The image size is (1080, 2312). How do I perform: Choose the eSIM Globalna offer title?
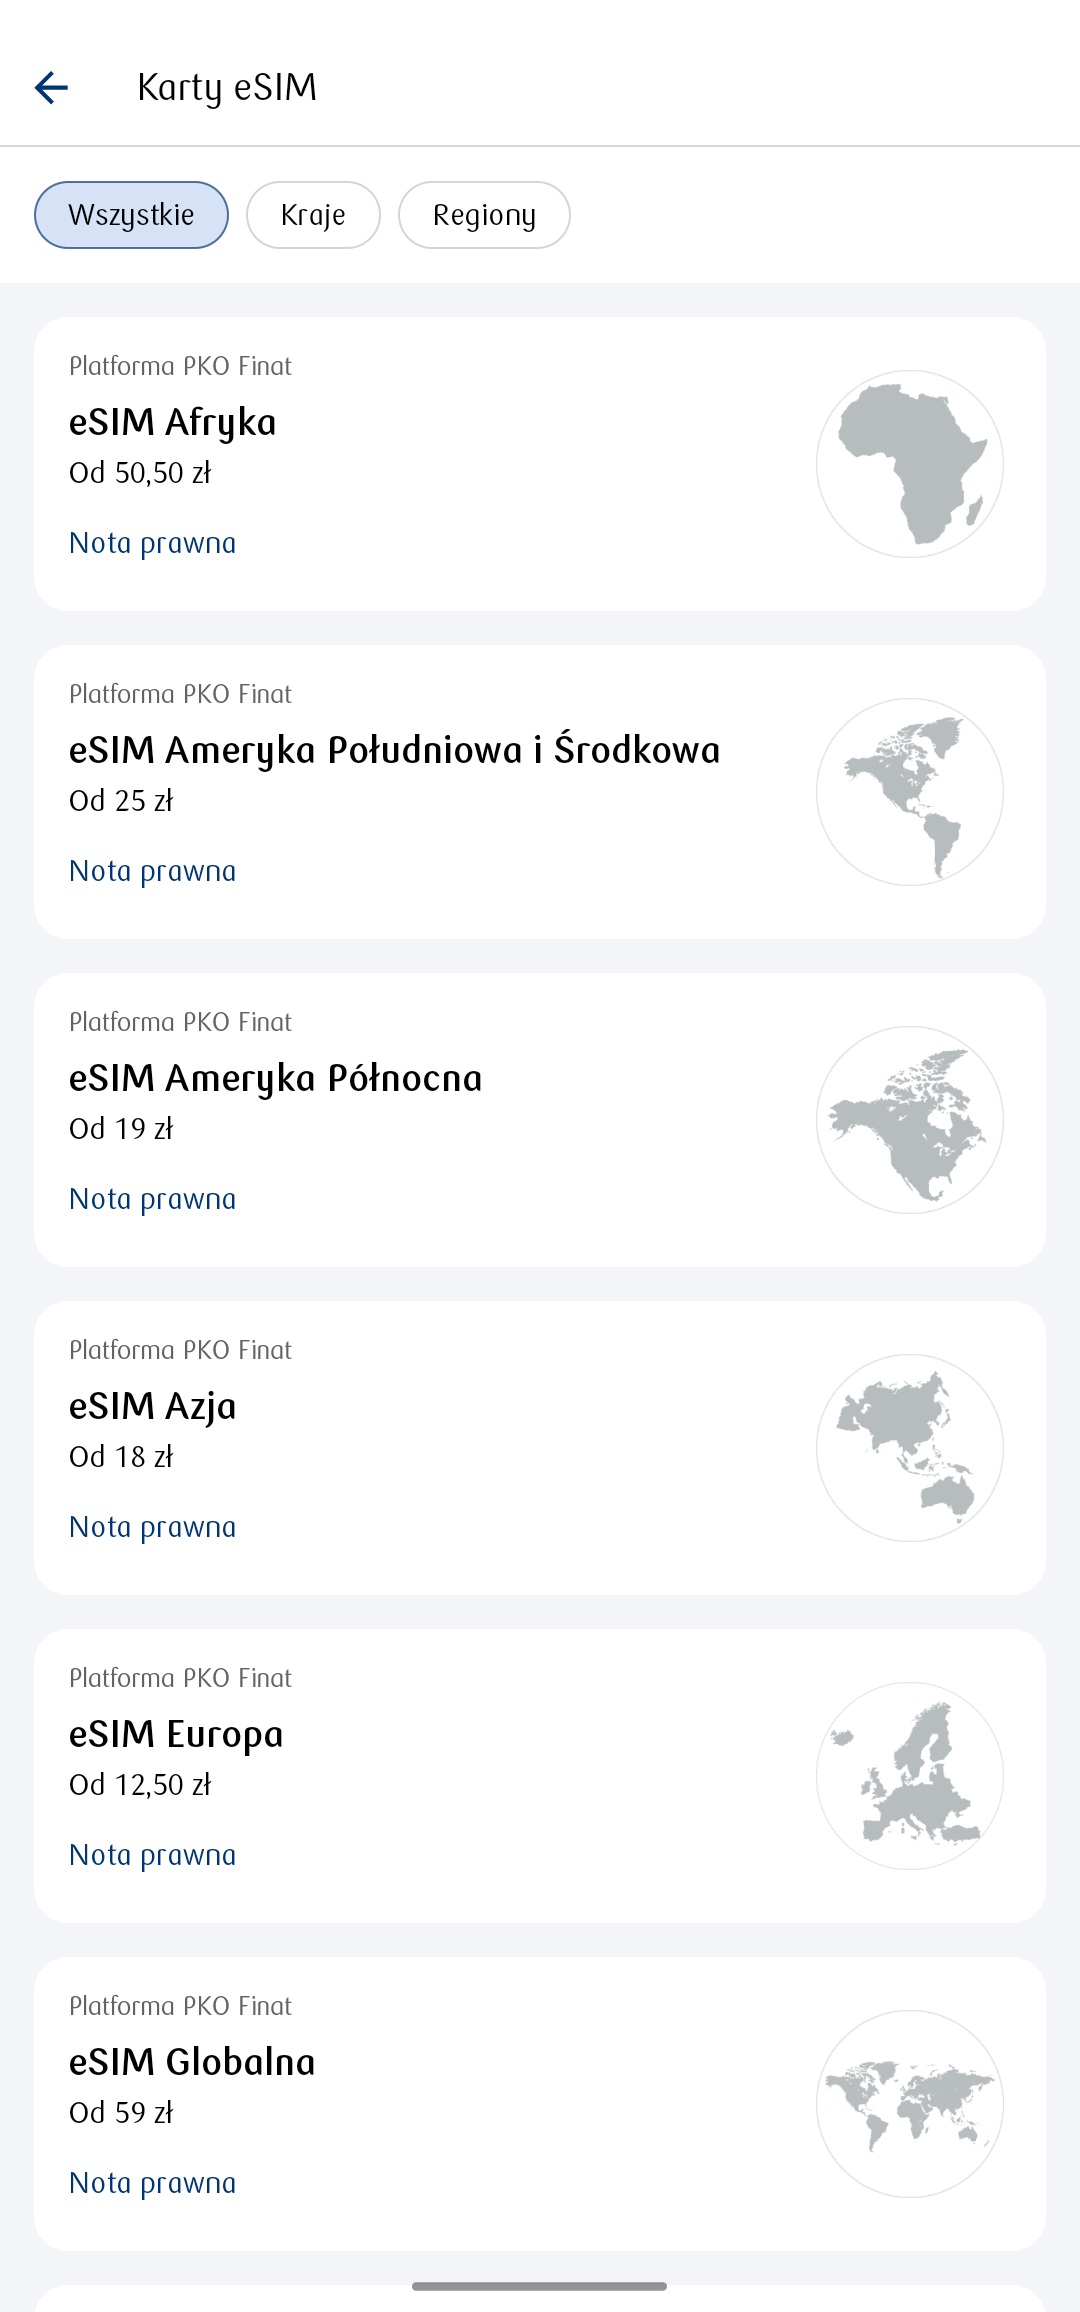click(x=192, y=2062)
